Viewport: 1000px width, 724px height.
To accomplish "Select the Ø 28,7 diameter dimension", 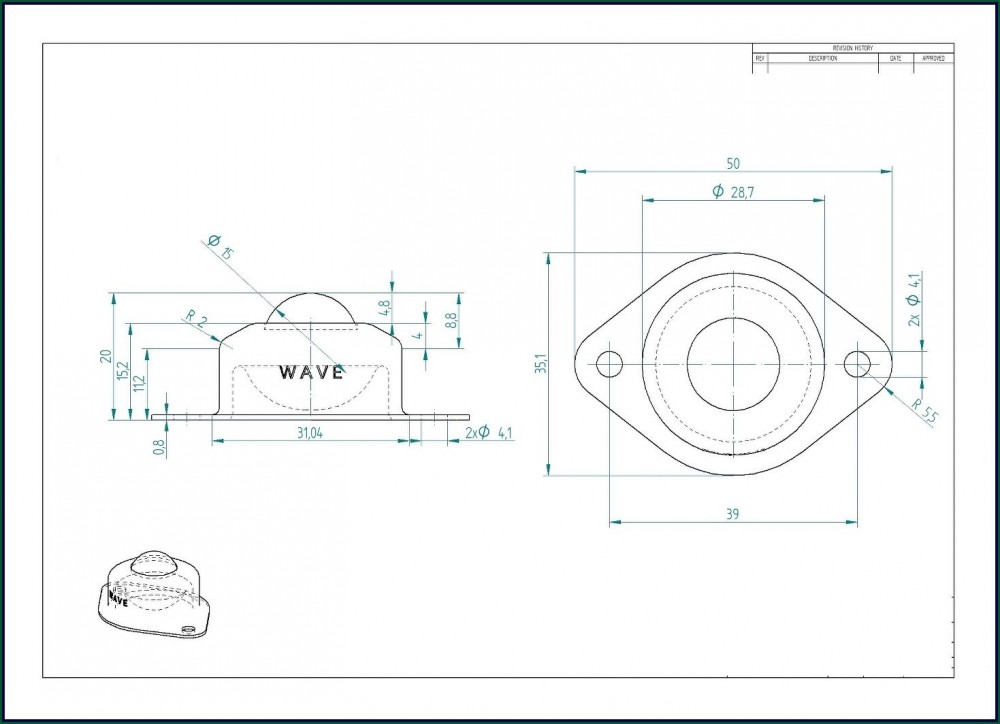I will [733, 192].
